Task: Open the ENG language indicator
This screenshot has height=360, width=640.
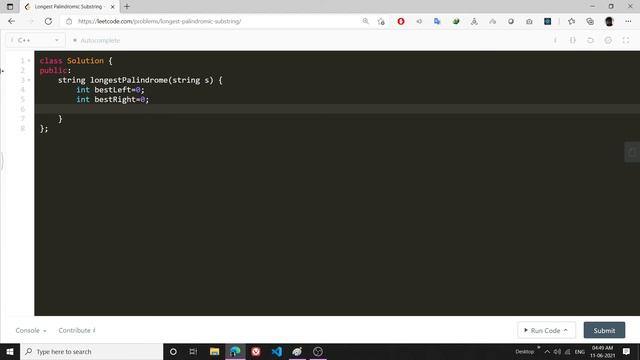Action: coord(580,351)
